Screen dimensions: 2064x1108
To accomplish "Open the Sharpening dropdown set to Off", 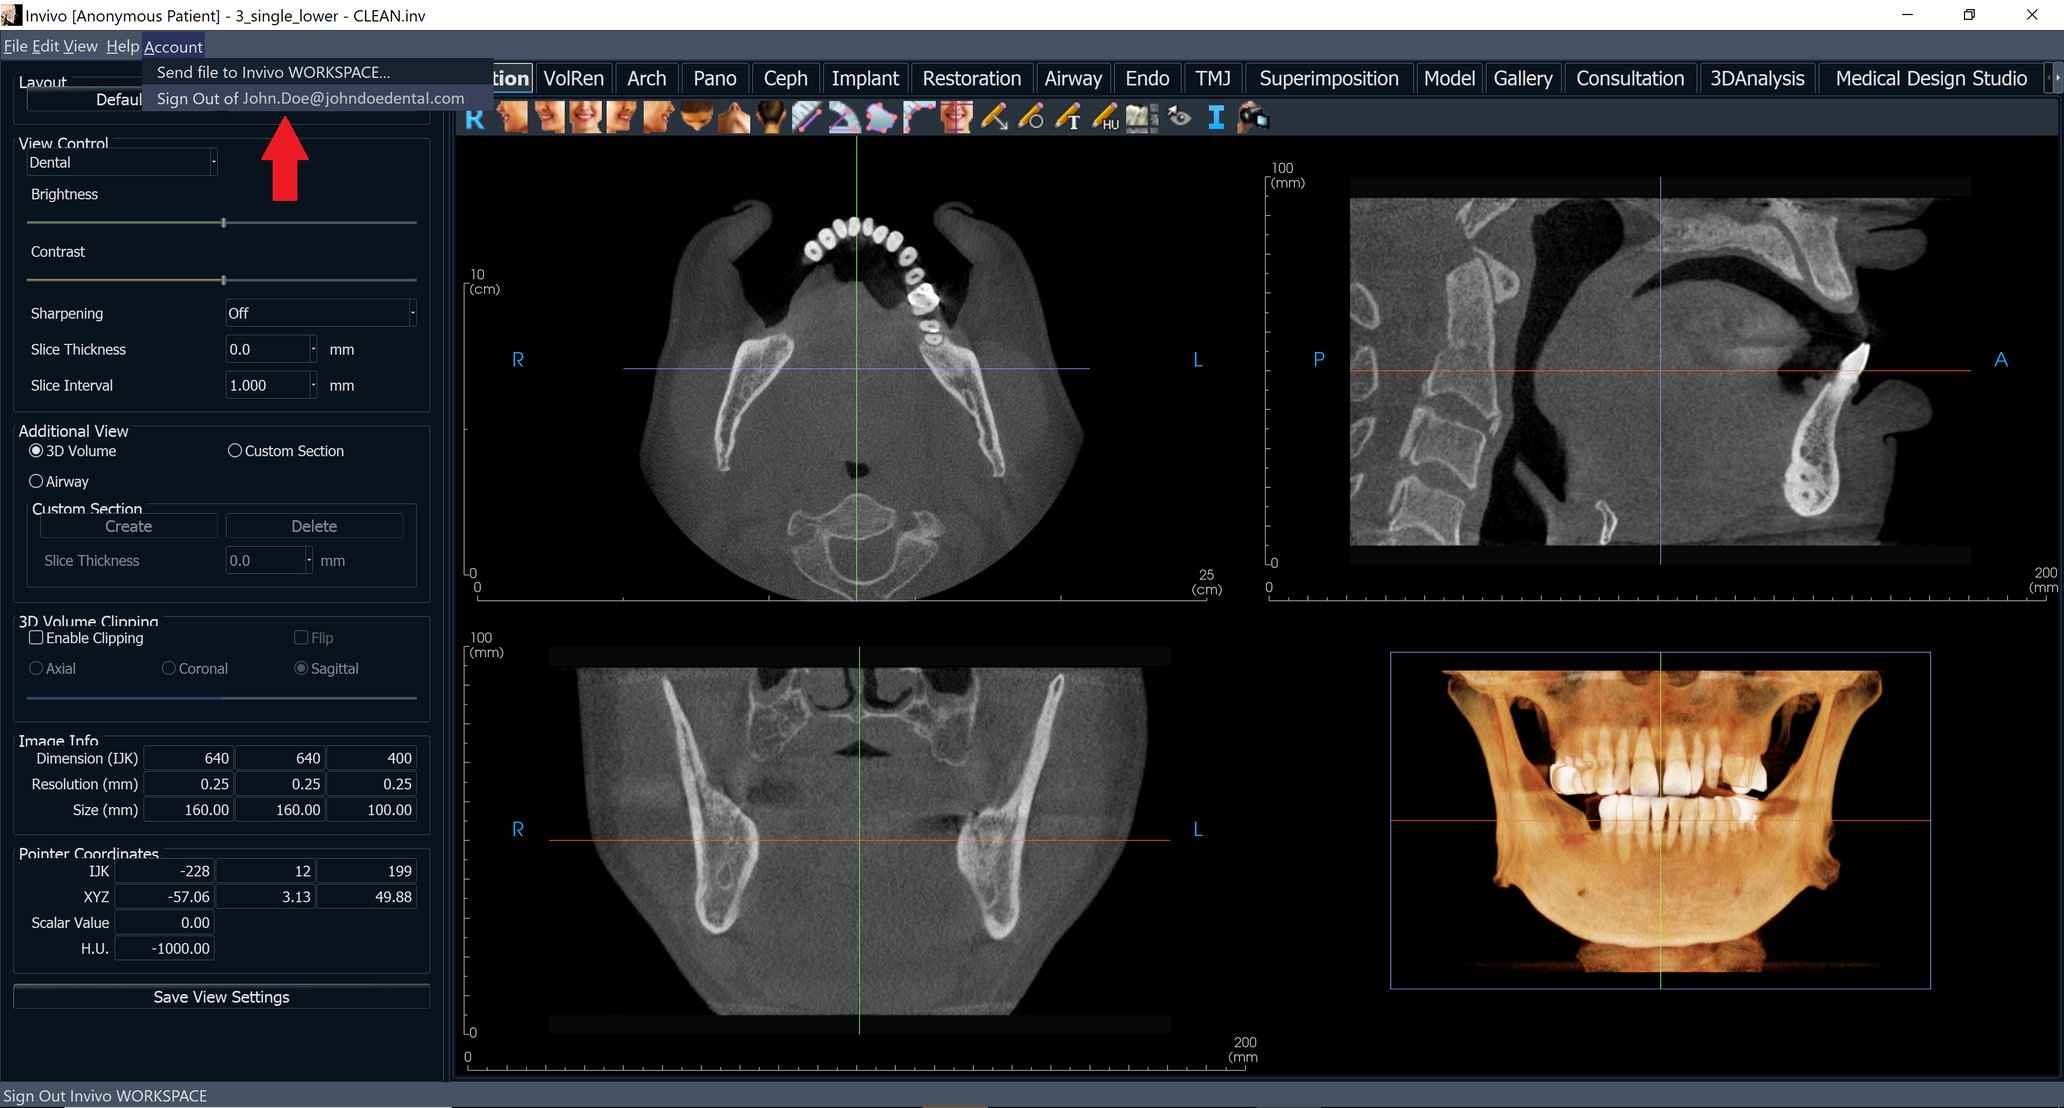I will pyautogui.click(x=411, y=313).
